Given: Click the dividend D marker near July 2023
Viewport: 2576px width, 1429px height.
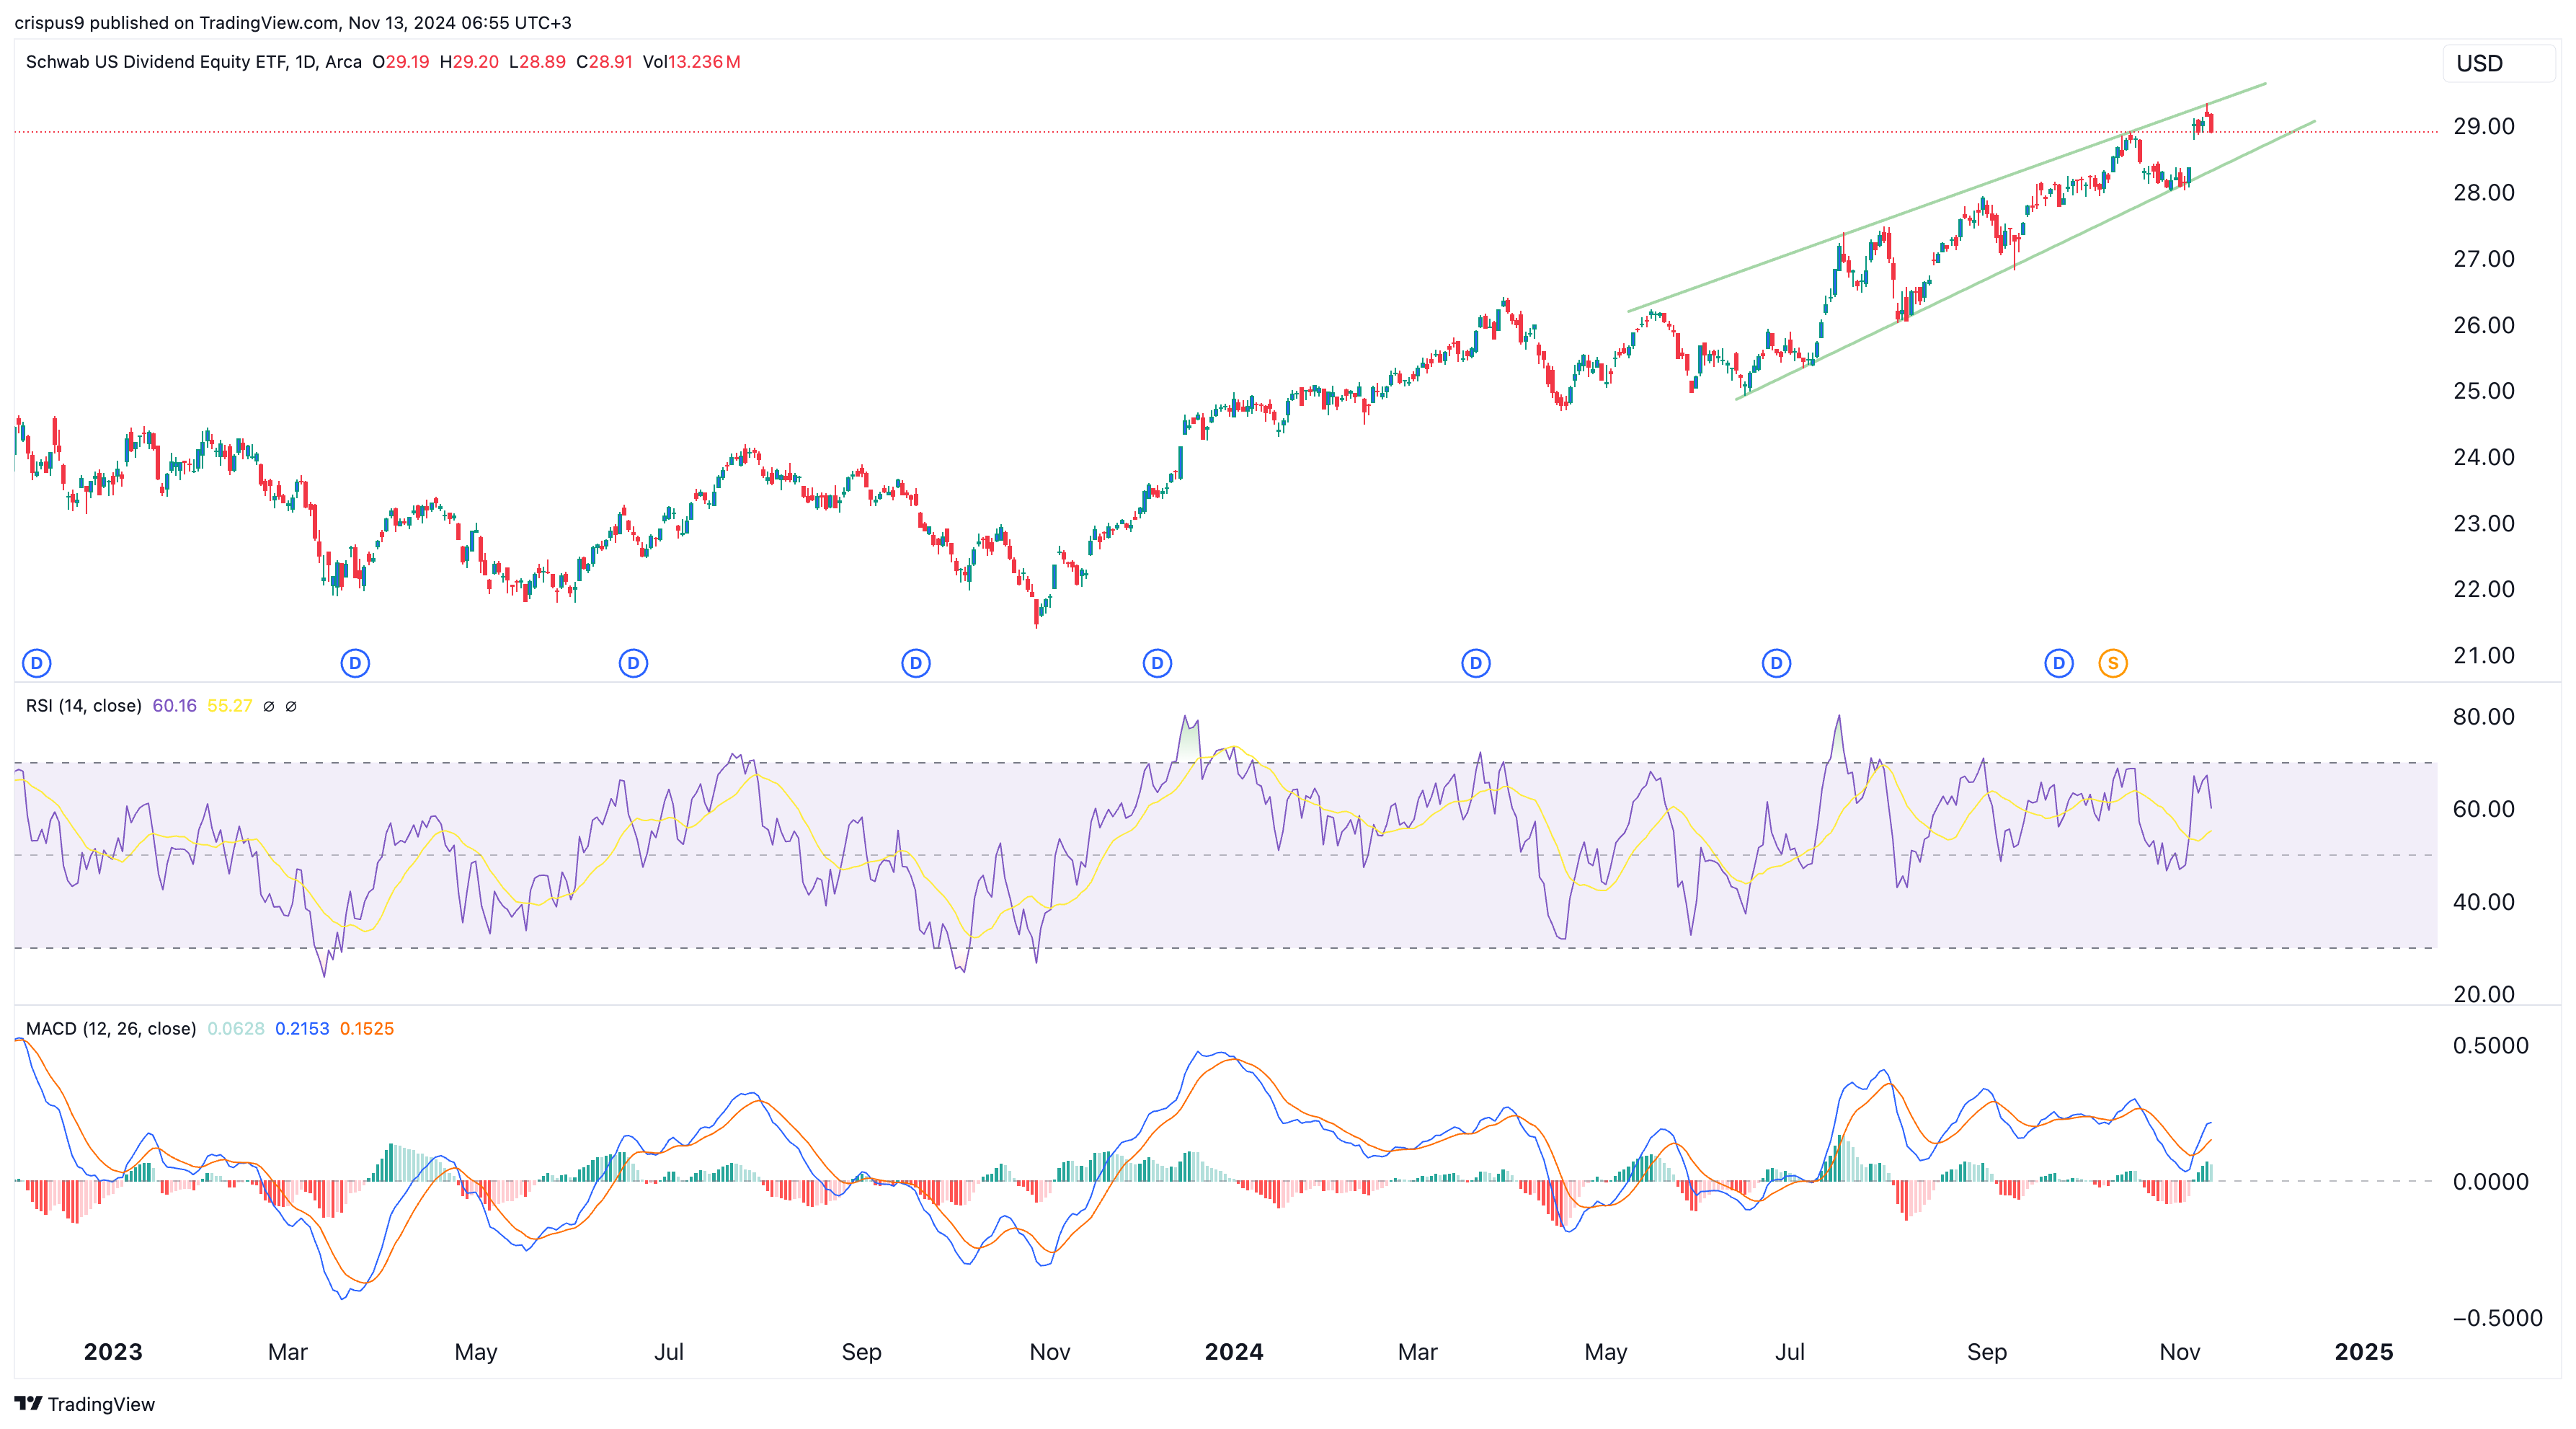Looking at the screenshot, I should click(632, 662).
